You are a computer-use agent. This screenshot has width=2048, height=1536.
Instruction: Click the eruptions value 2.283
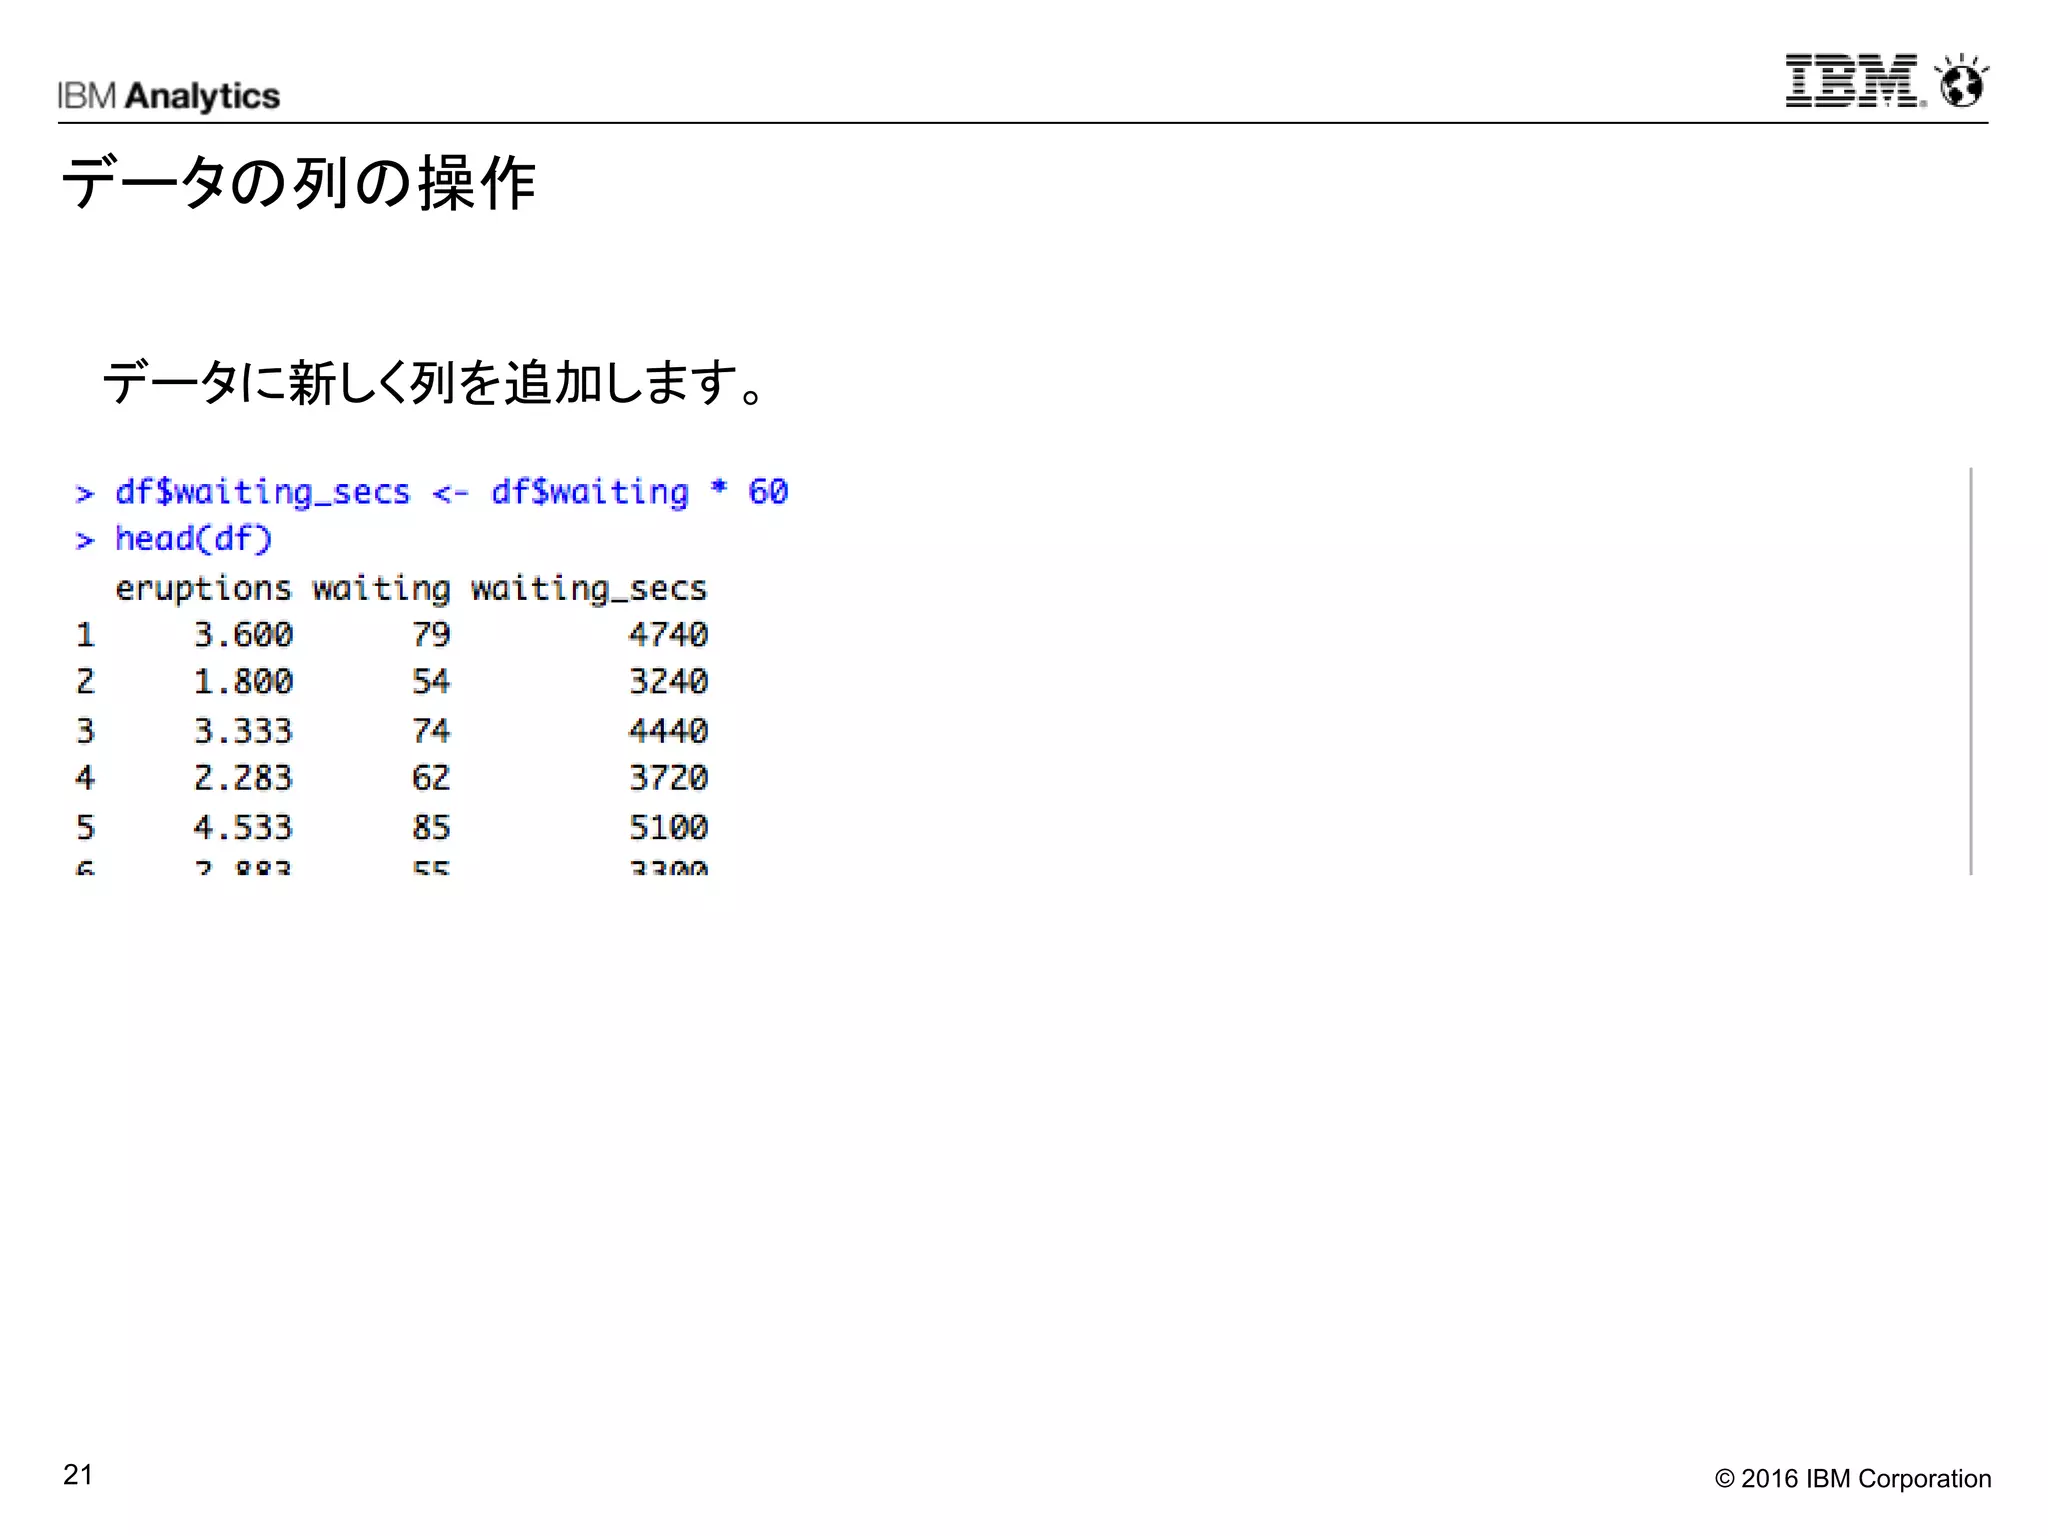point(243,778)
